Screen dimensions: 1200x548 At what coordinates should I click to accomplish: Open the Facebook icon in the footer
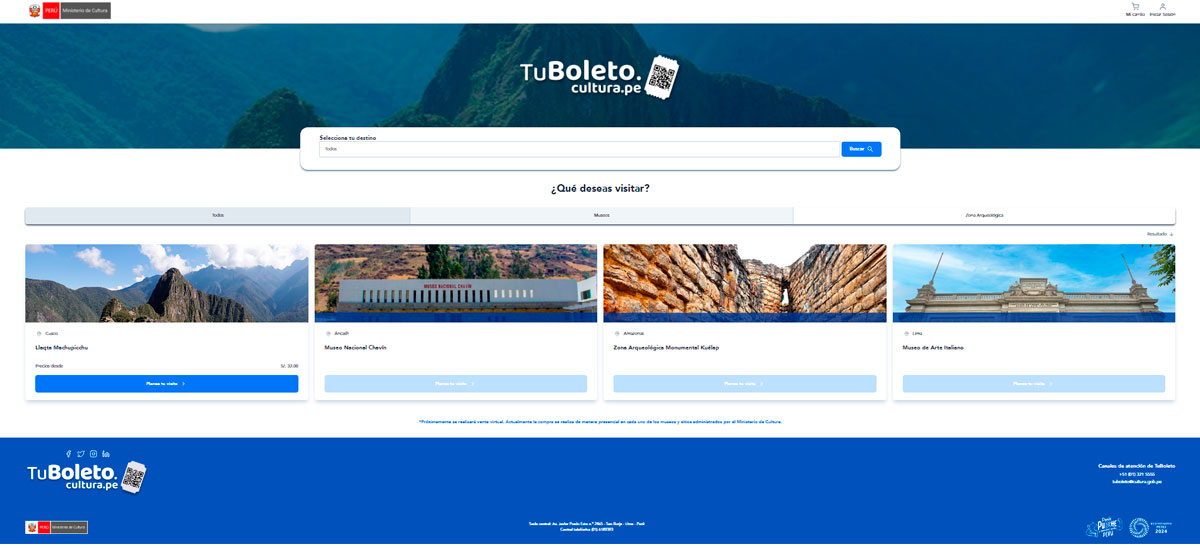(69, 454)
